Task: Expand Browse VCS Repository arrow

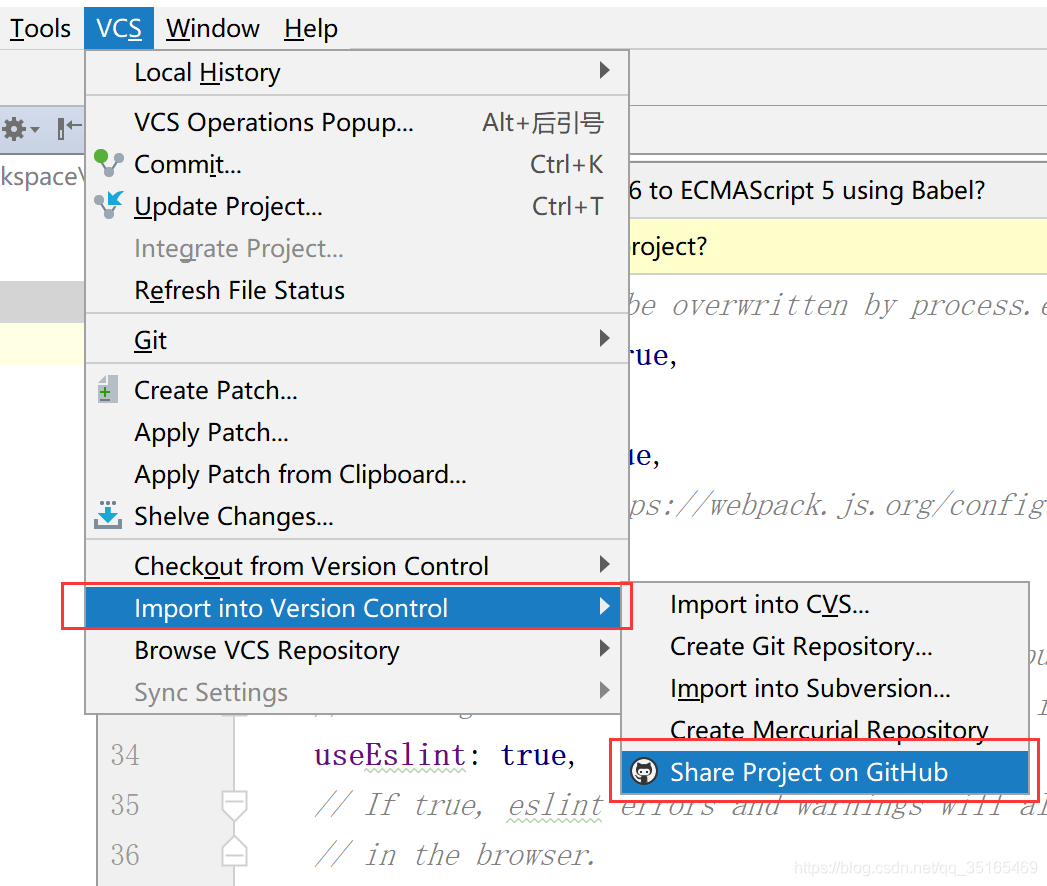Action: point(604,648)
